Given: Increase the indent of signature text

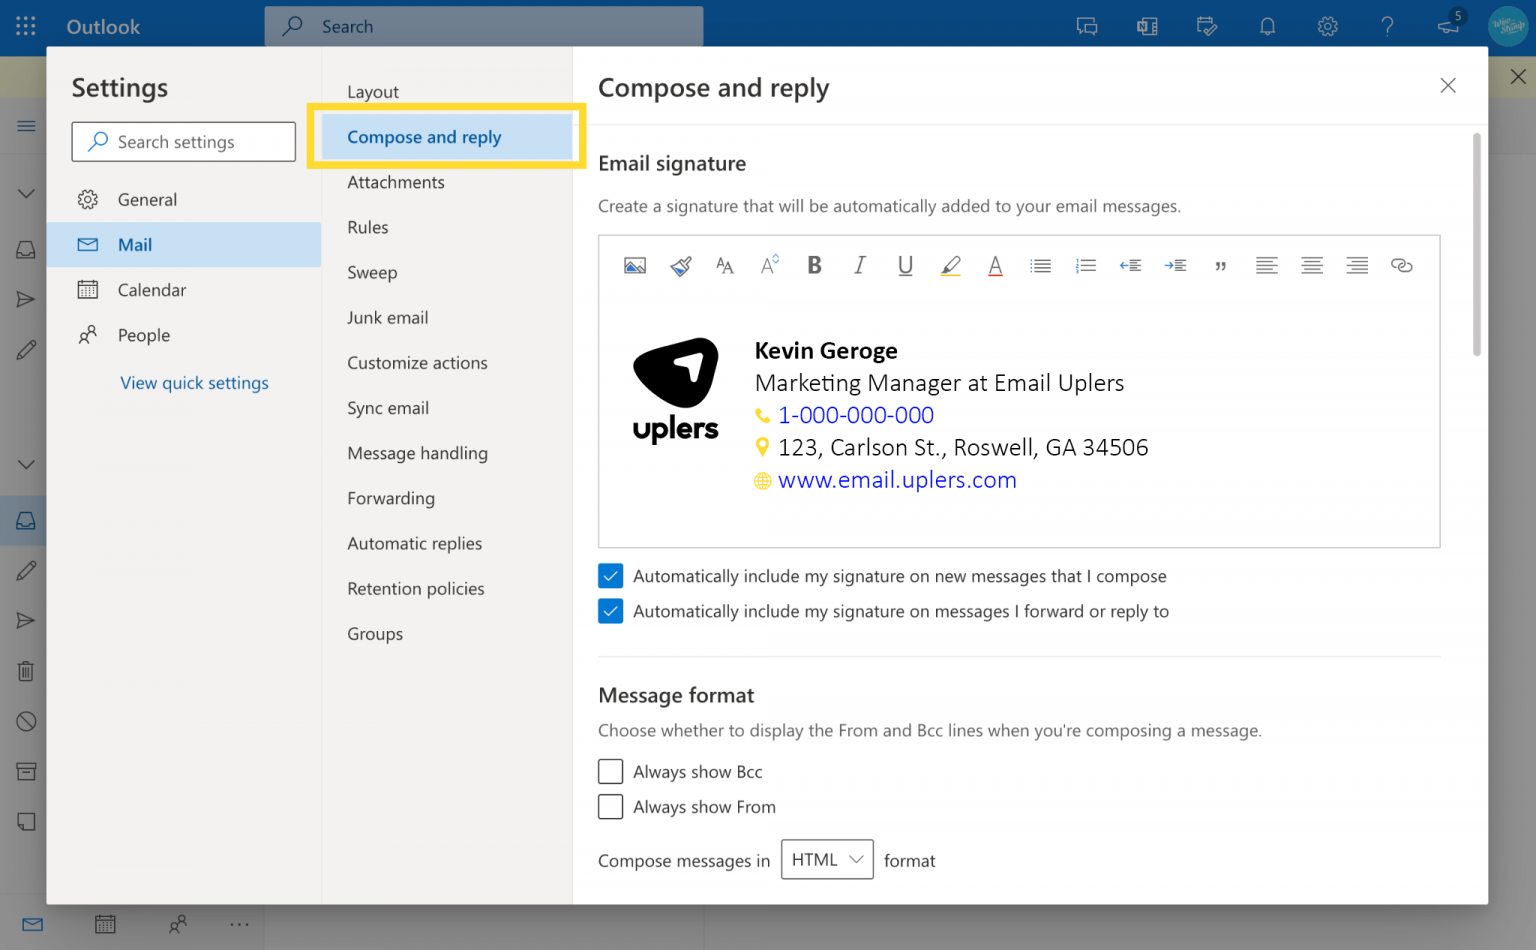Looking at the screenshot, I should 1176,265.
